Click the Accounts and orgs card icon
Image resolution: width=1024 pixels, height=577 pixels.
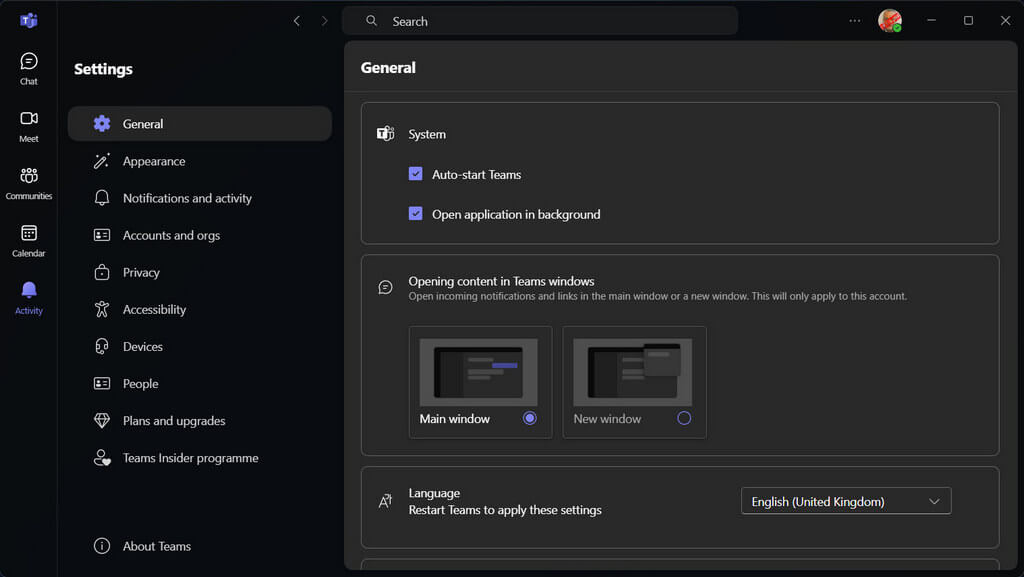pos(102,235)
